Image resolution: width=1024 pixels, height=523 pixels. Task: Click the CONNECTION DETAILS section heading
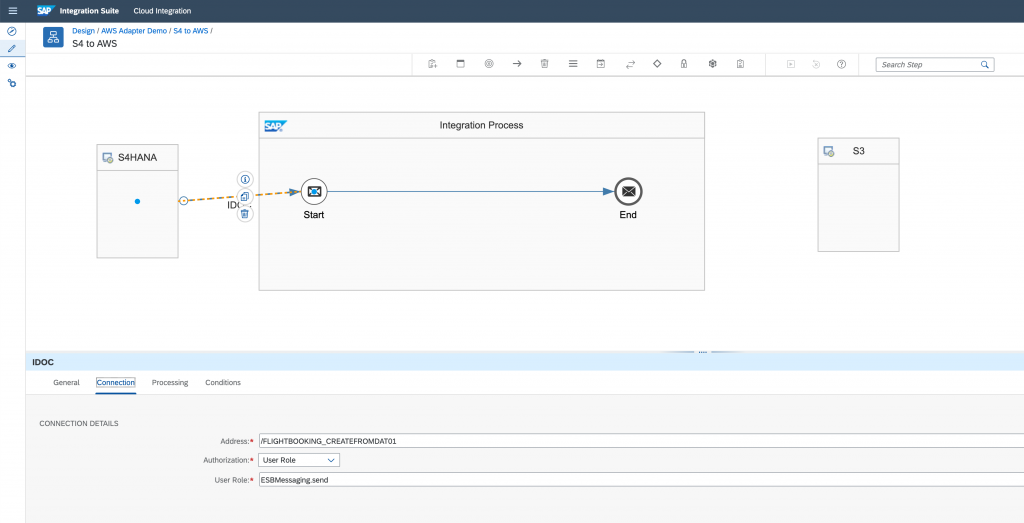79,424
